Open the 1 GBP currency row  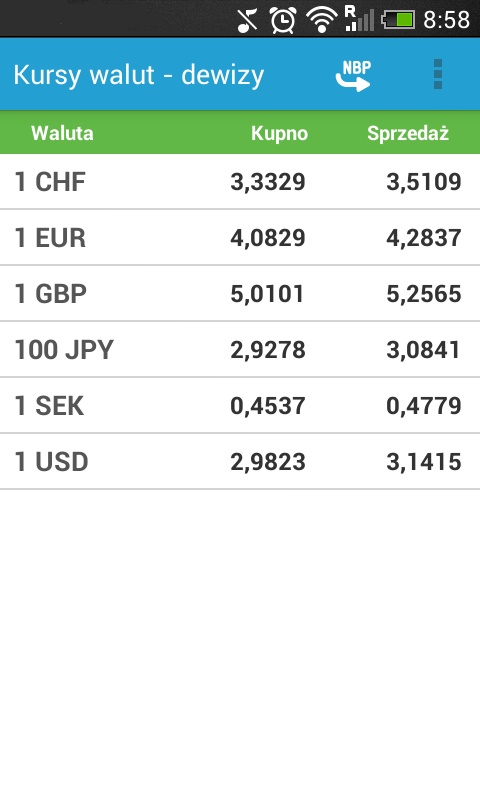(240, 294)
